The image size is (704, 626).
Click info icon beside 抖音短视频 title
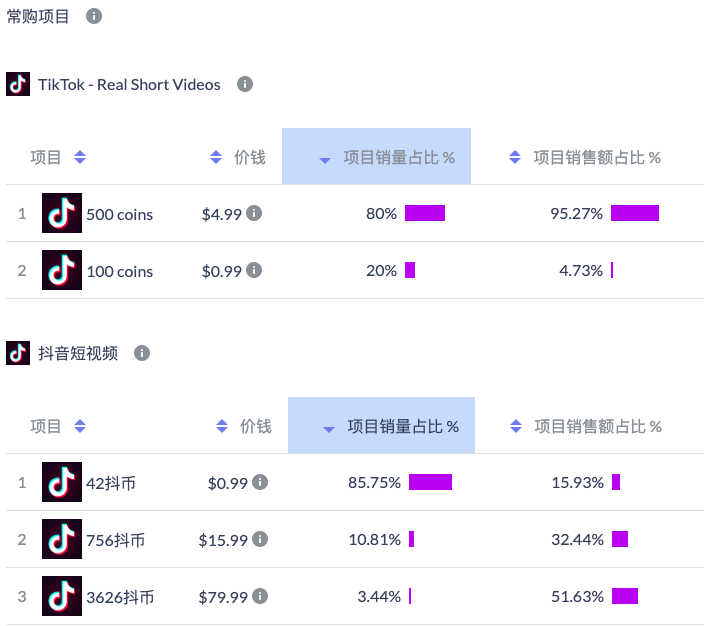[x=142, y=353]
